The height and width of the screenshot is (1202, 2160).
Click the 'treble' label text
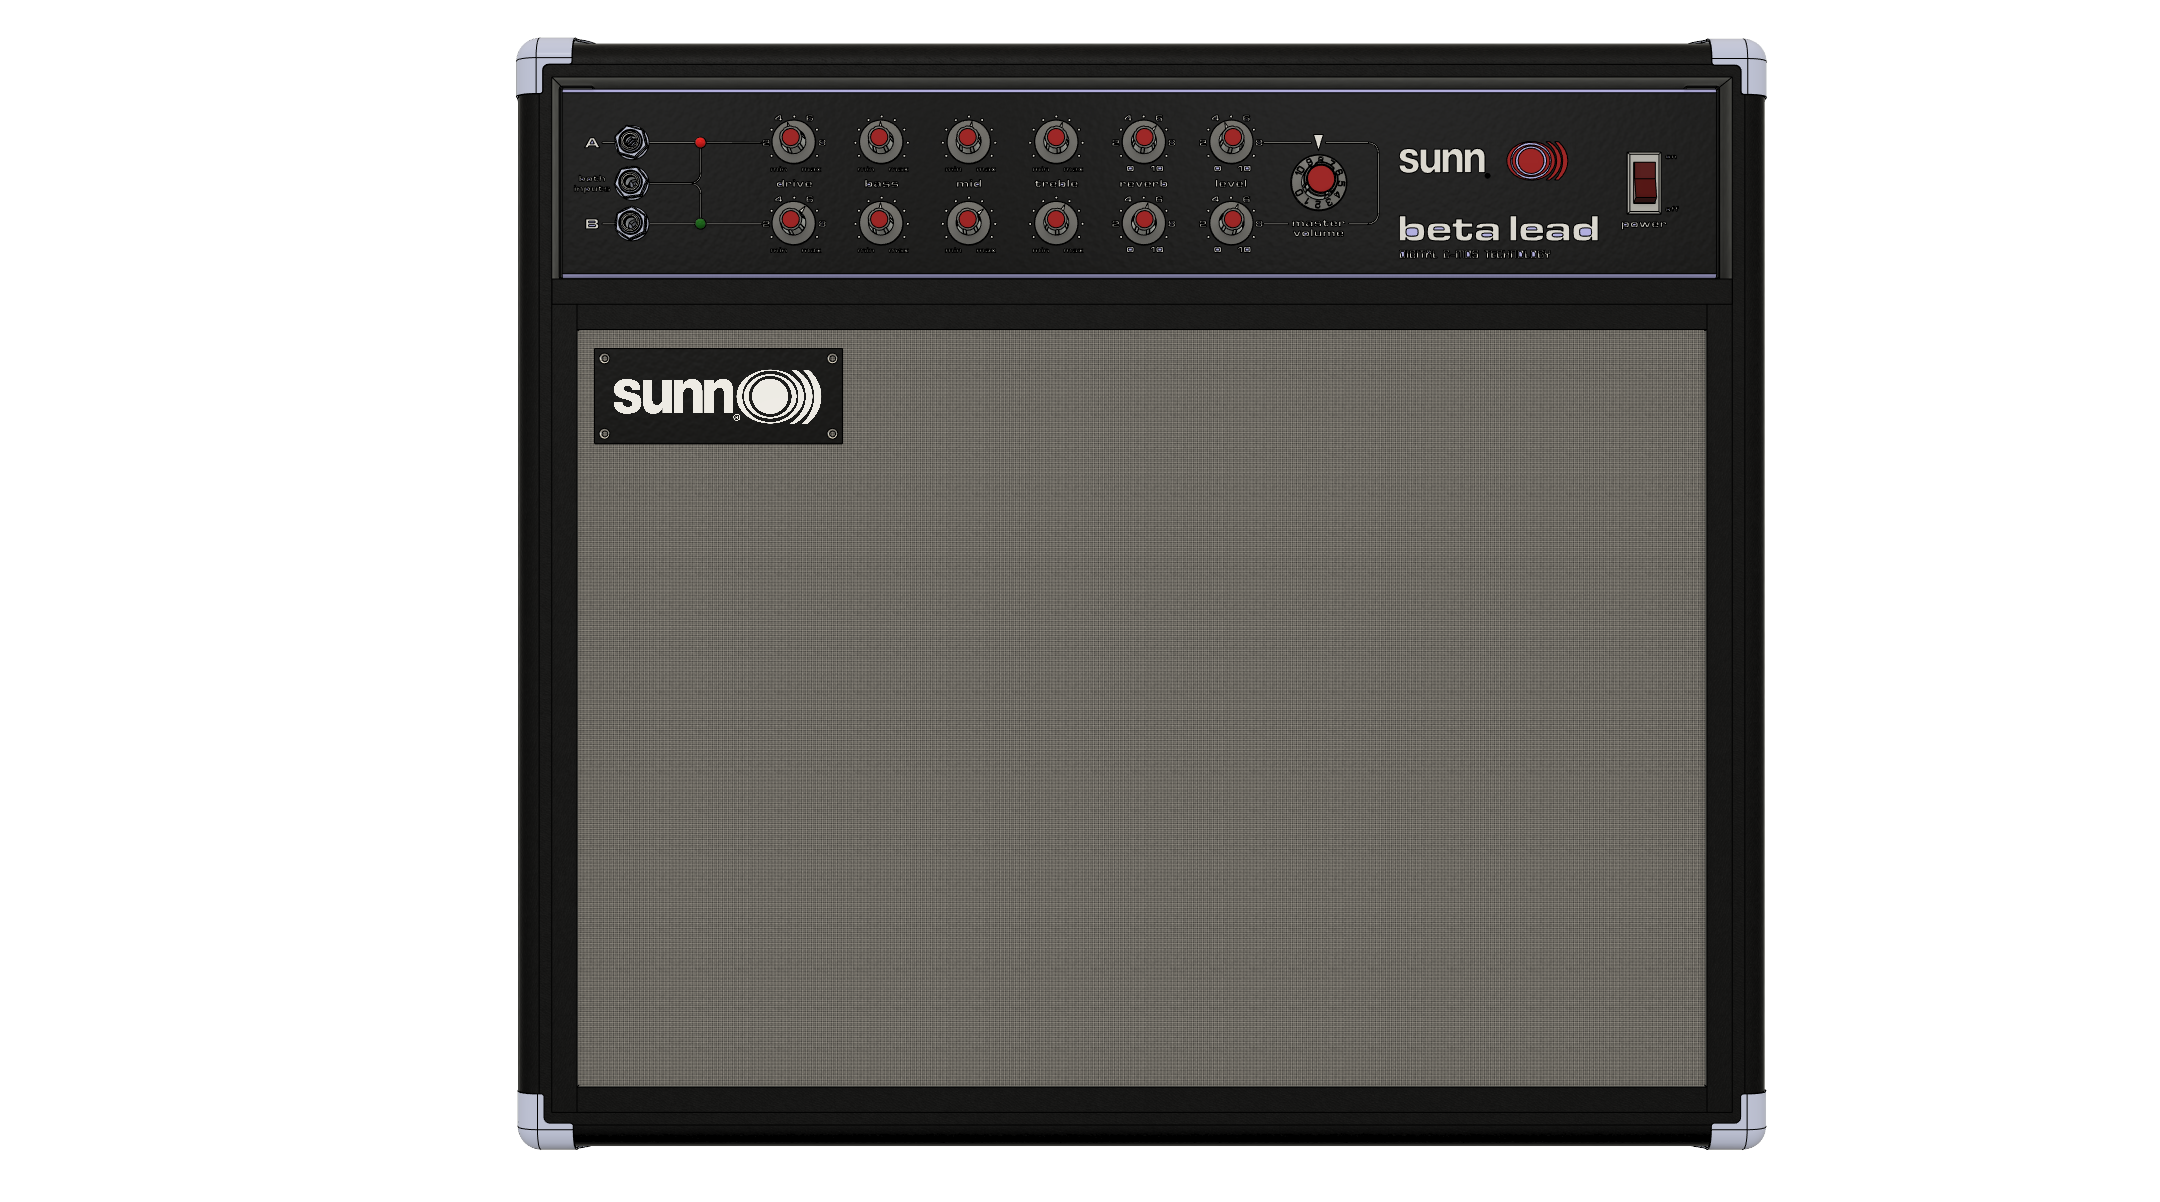pos(1056,184)
